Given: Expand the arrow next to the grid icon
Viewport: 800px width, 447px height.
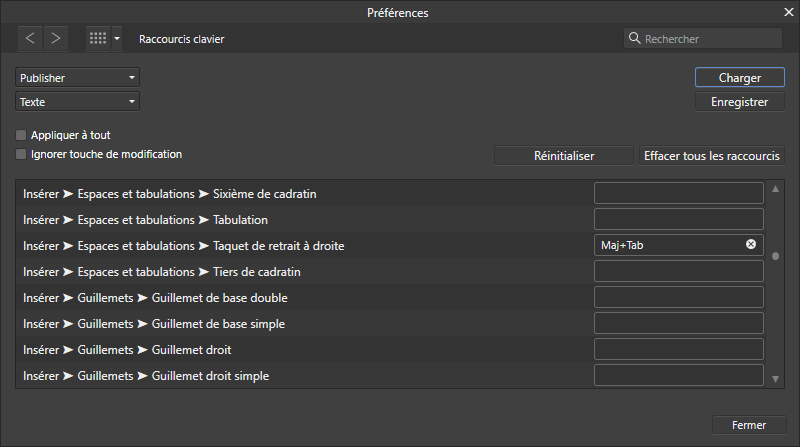Looking at the screenshot, I should (117, 38).
